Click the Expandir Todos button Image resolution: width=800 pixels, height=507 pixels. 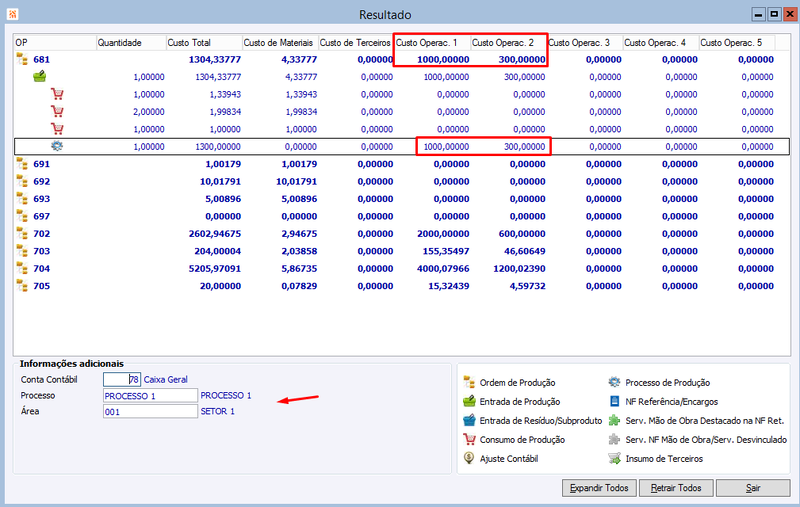599,488
